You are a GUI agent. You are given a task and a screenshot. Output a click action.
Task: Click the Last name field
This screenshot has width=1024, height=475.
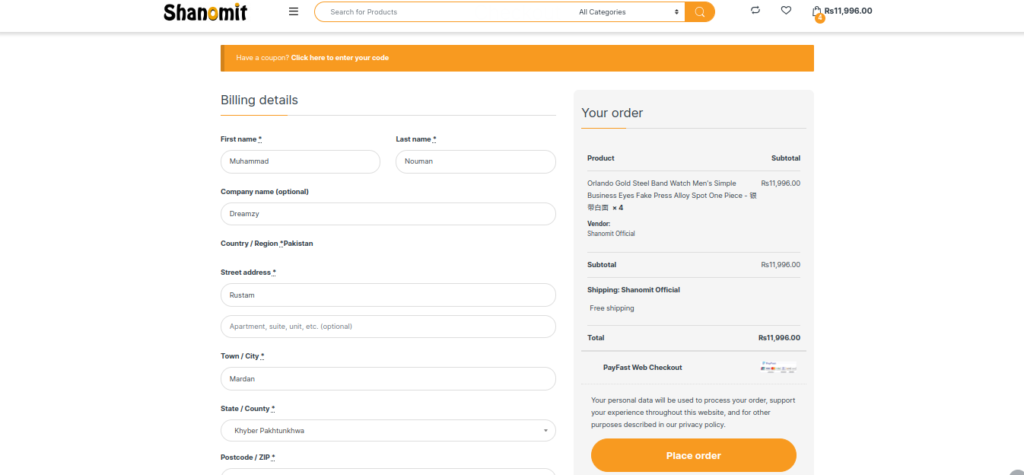[x=475, y=161]
